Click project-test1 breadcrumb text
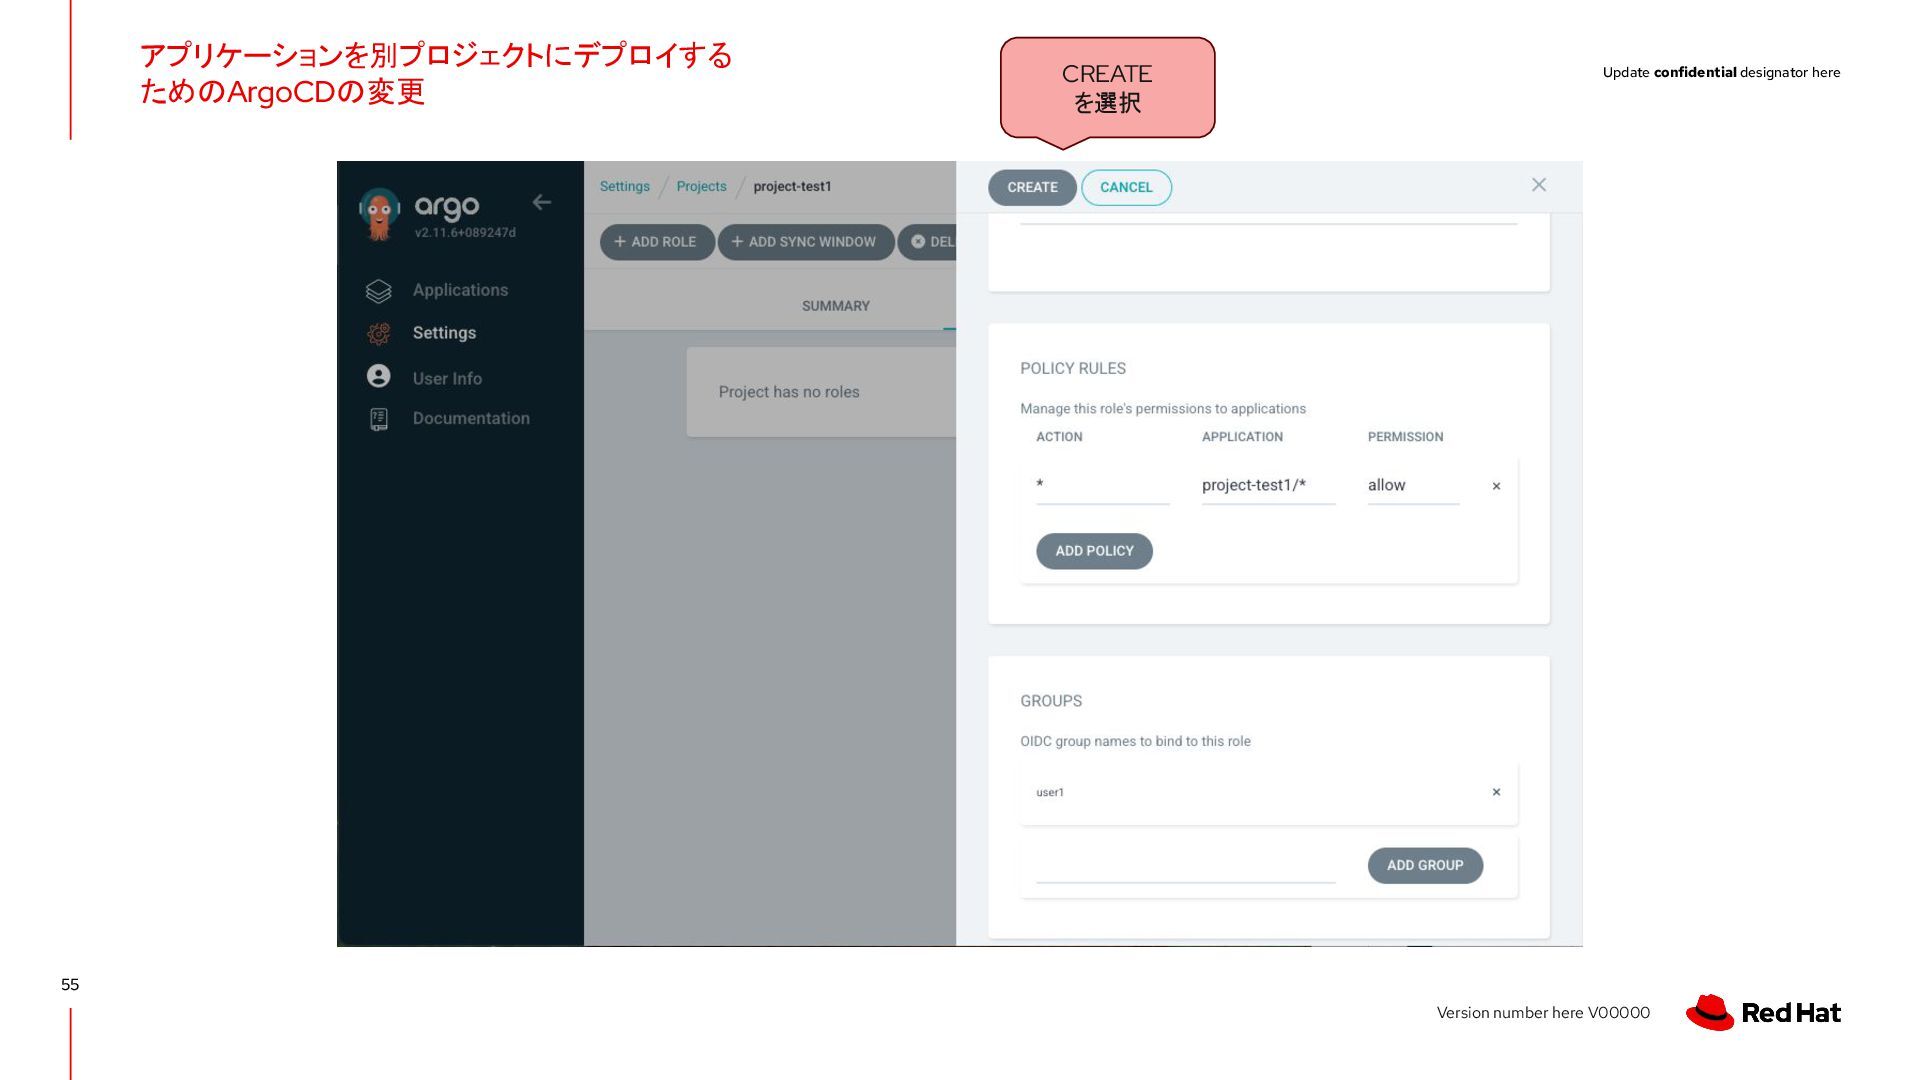Image resolution: width=1920 pixels, height=1080 pixels. point(792,186)
